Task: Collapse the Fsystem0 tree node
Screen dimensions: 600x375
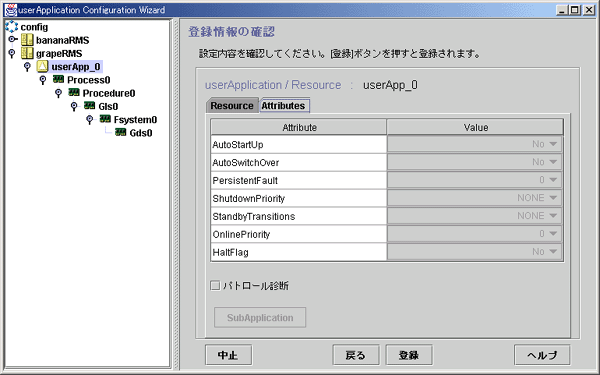Action: pyautogui.click(x=89, y=120)
